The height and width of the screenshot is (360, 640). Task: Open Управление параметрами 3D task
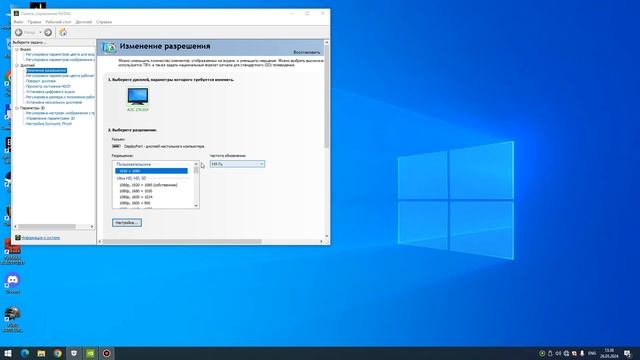50,118
